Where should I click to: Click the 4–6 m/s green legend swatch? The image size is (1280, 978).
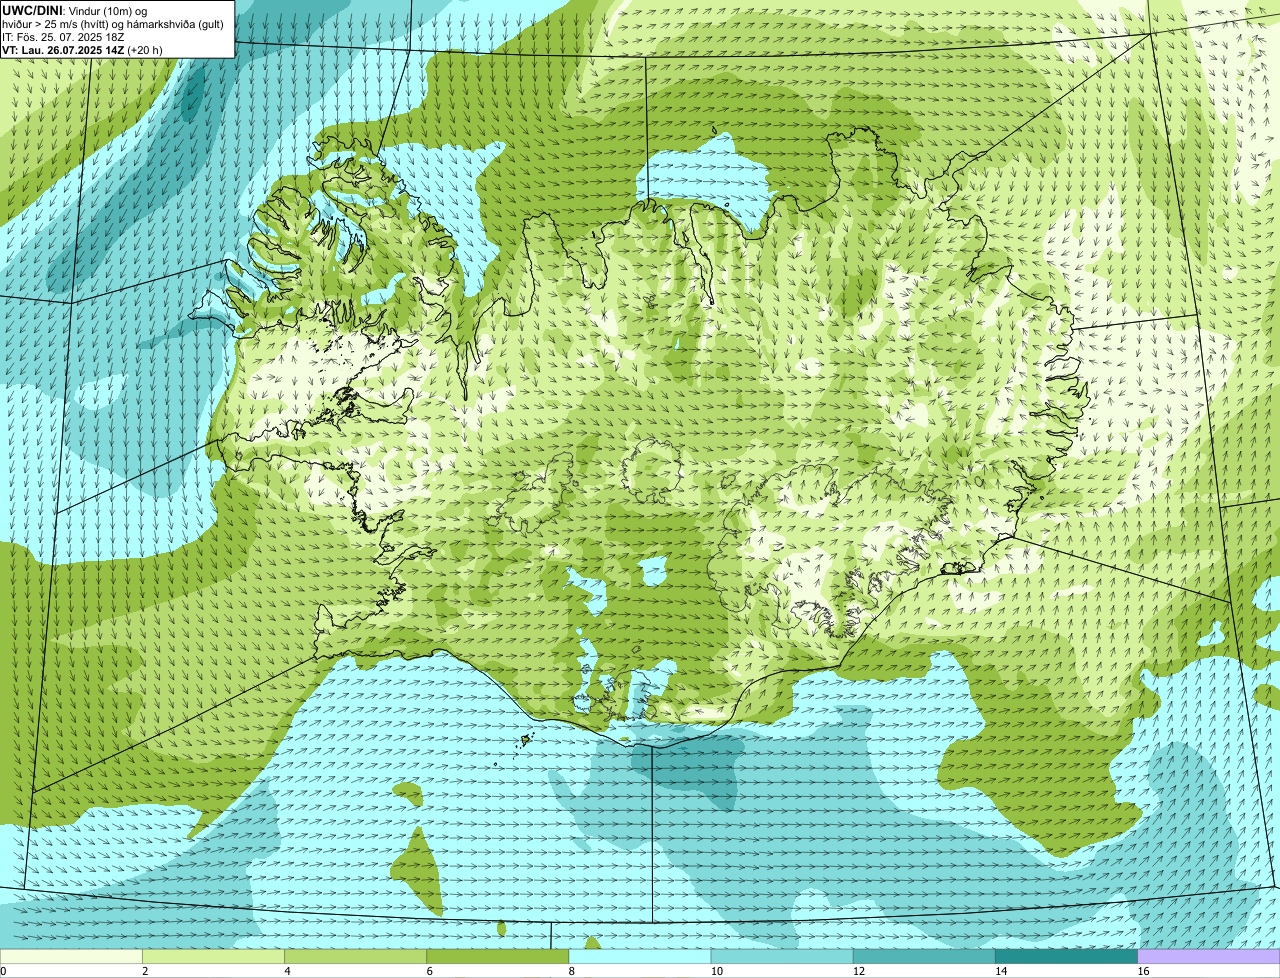355,957
